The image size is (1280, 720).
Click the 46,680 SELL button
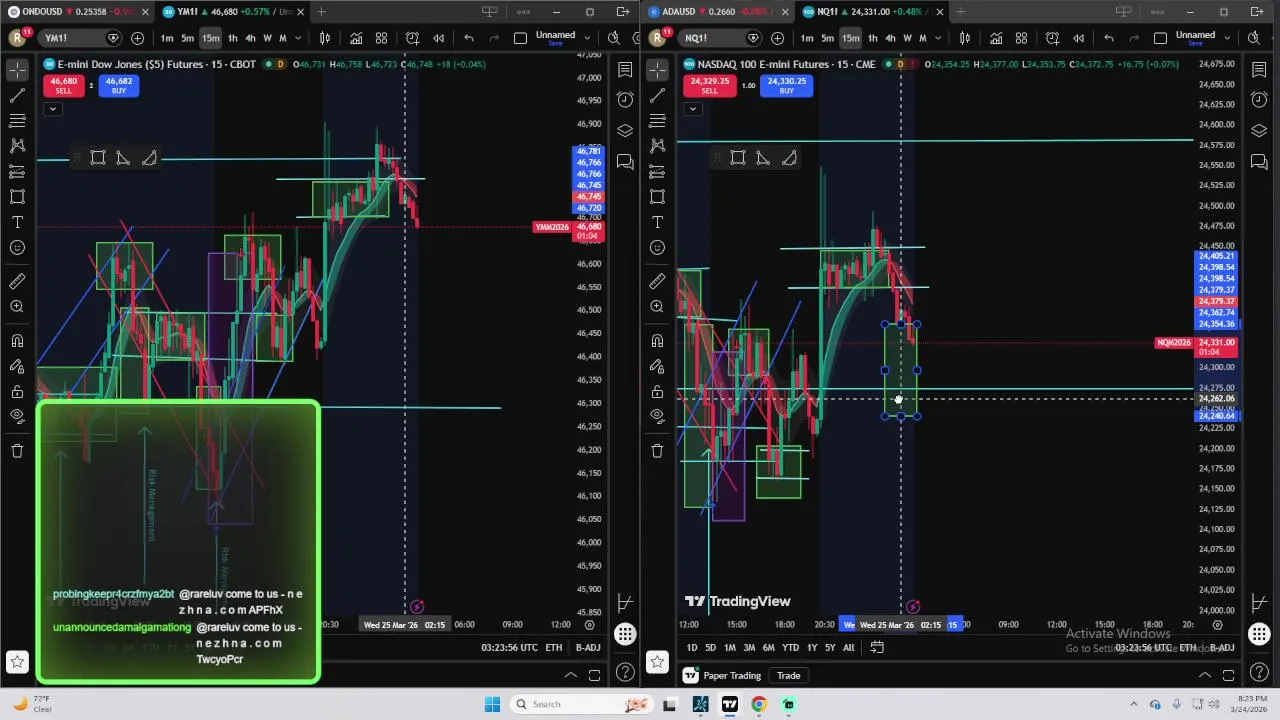(63, 86)
